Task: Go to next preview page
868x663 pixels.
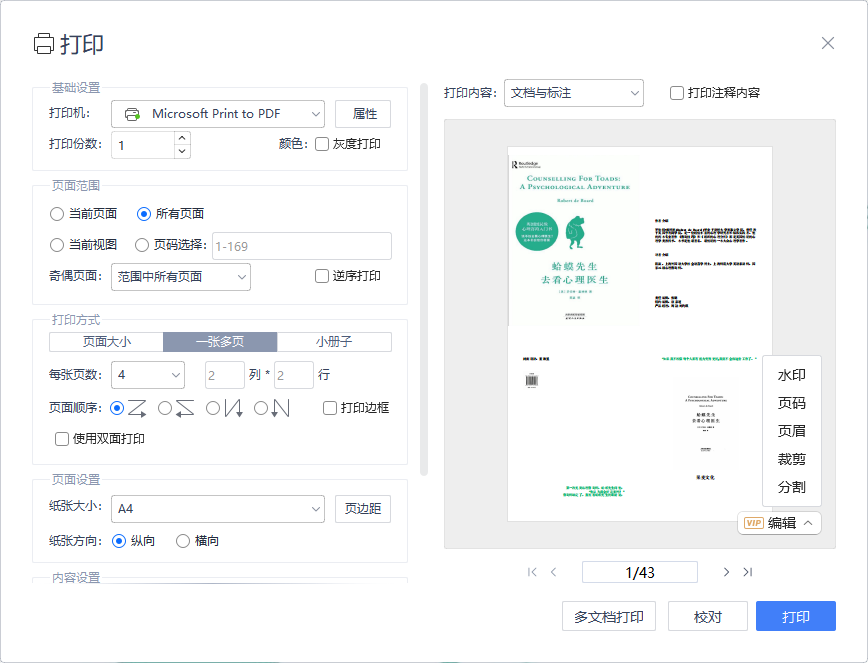Action: (726, 572)
